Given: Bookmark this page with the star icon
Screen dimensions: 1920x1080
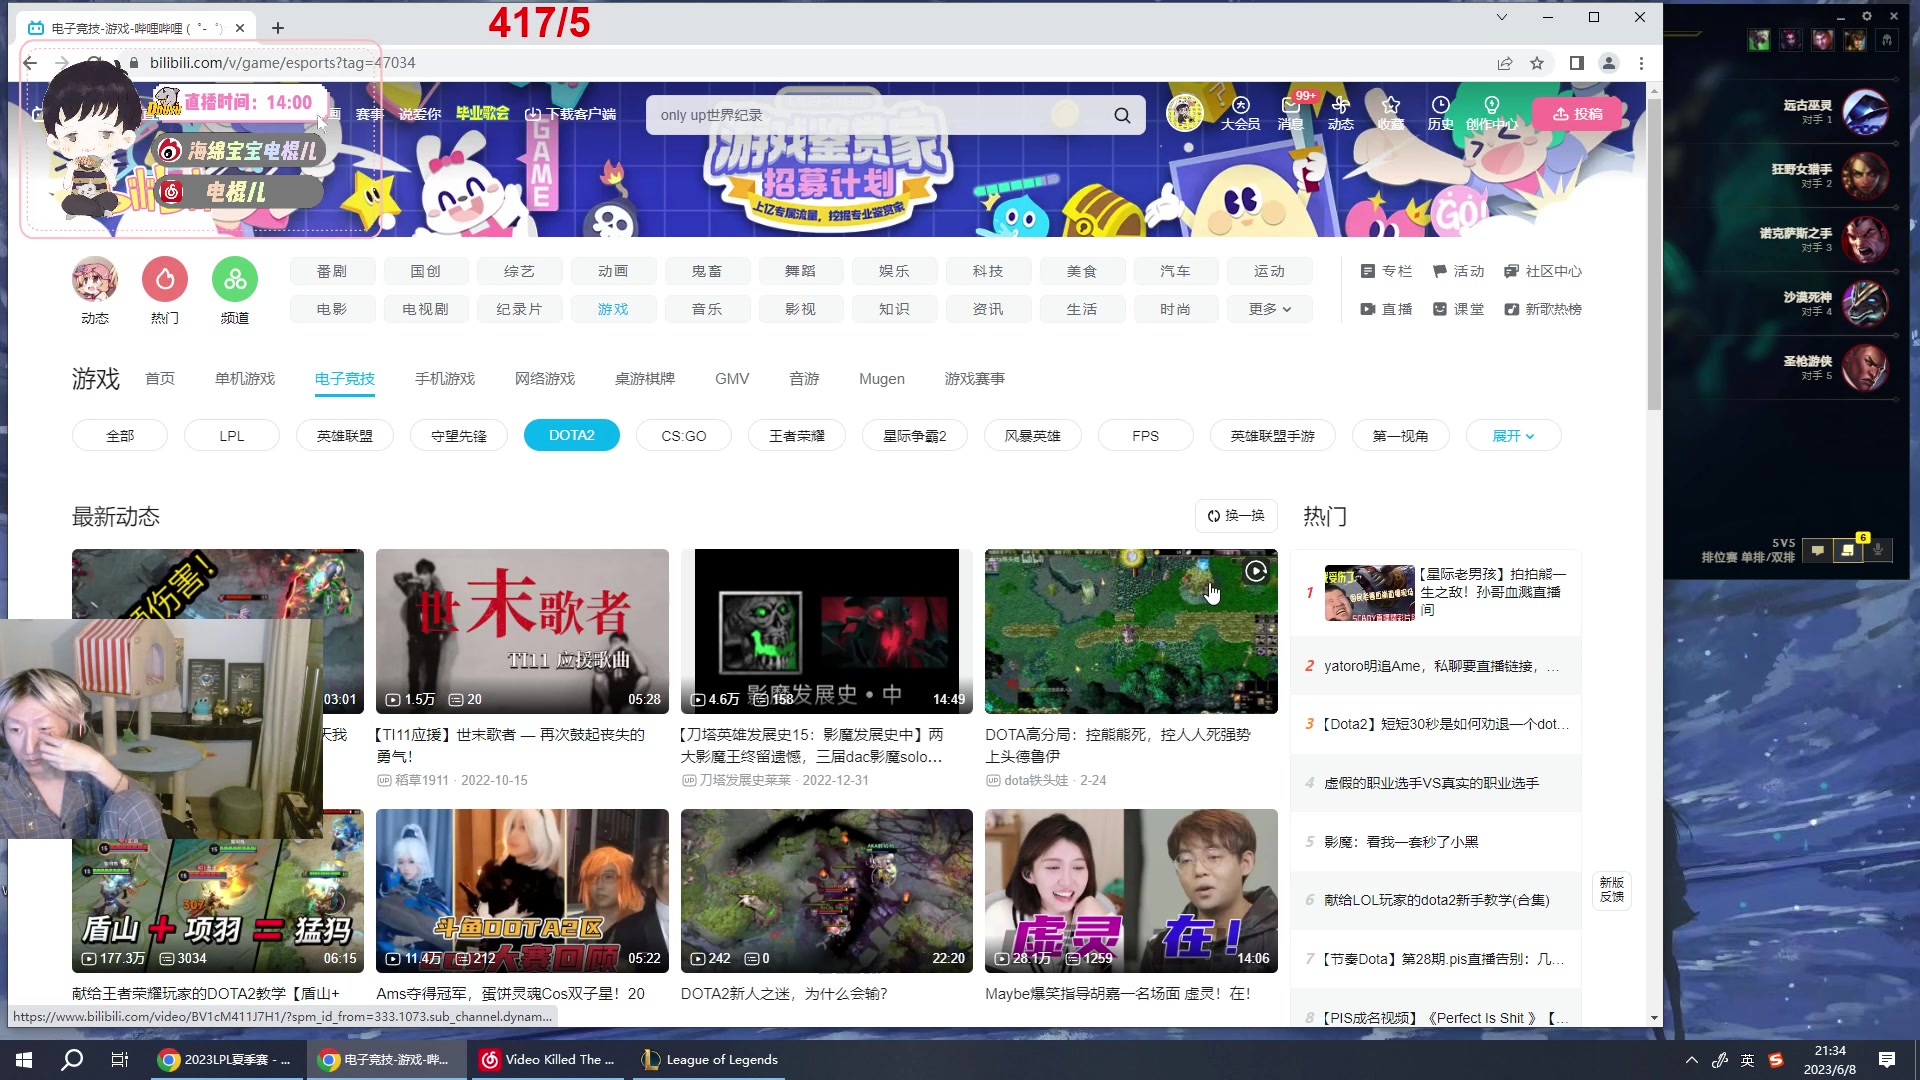Looking at the screenshot, I should pos(1537,63).
